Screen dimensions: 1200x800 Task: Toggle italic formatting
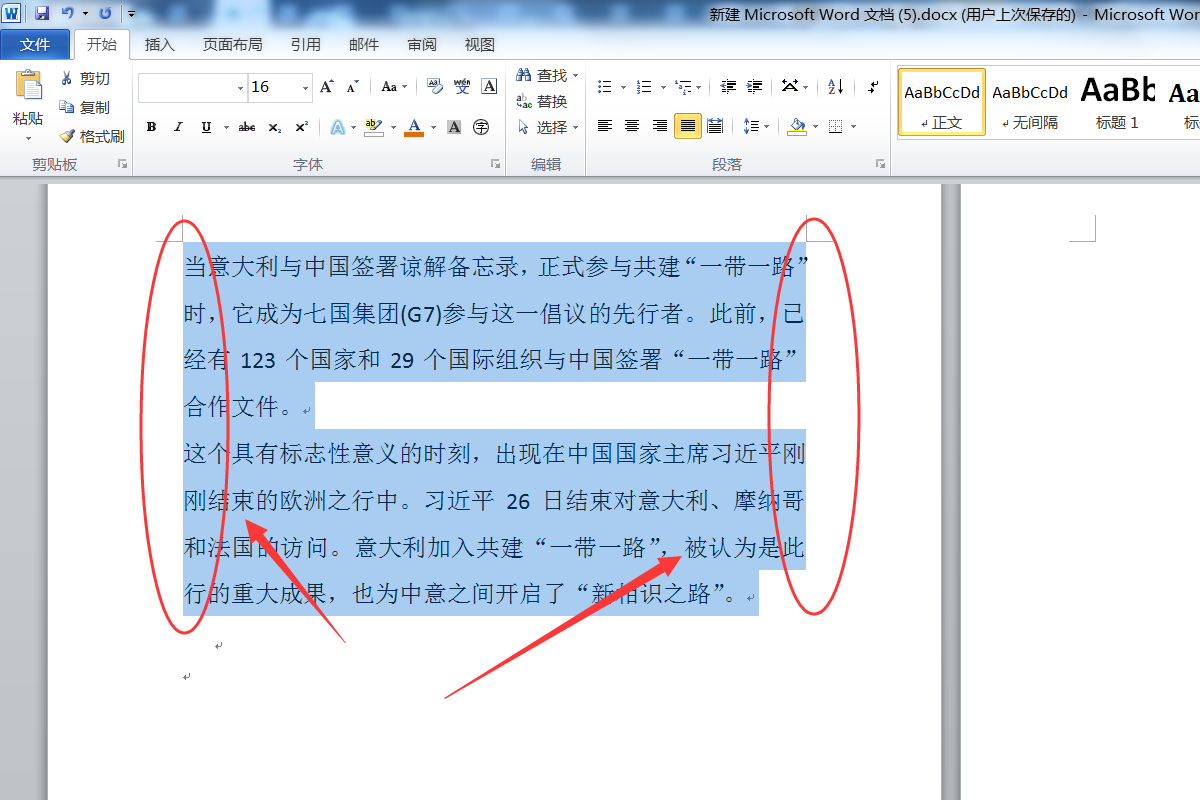pyautogui.click(x=178, y=127)
